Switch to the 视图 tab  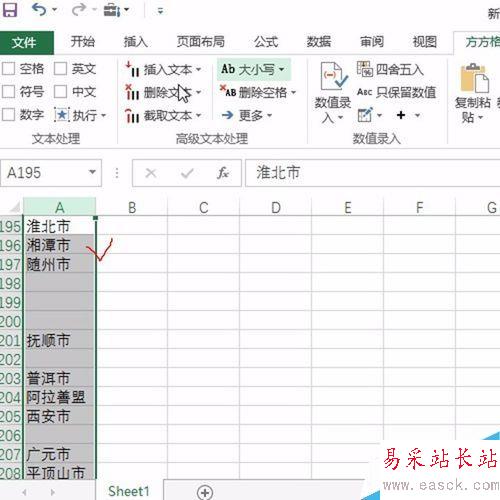[x=425, y=42]
